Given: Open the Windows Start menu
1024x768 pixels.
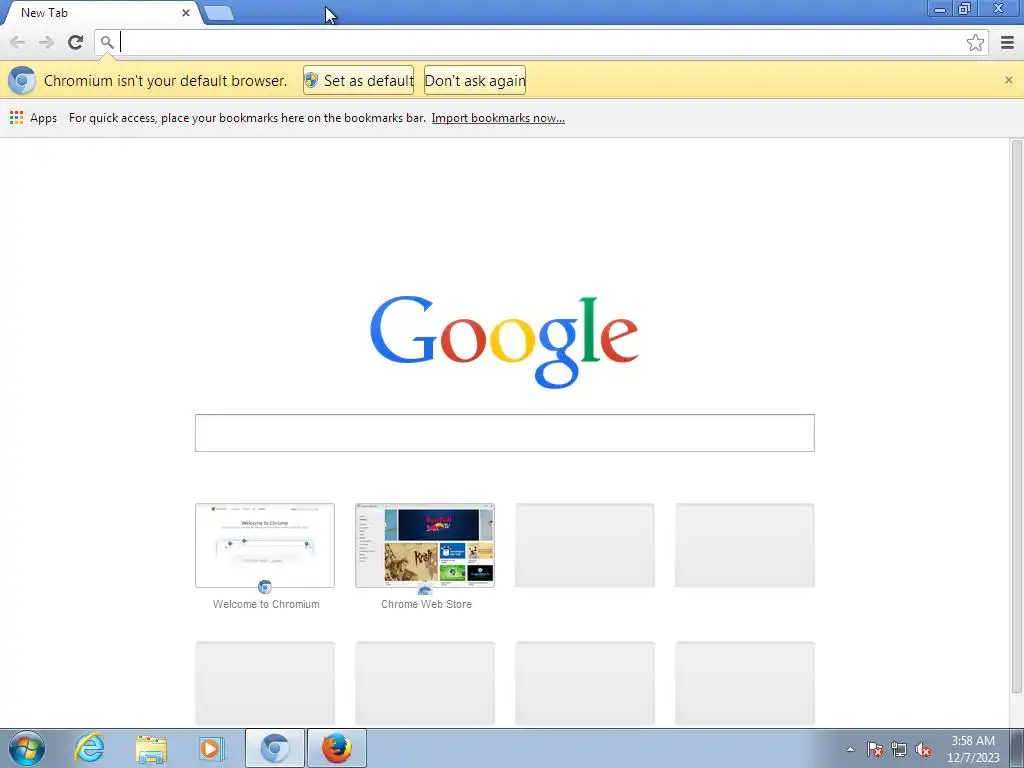Looking at the screenshot, I should [x=26, y=748].
